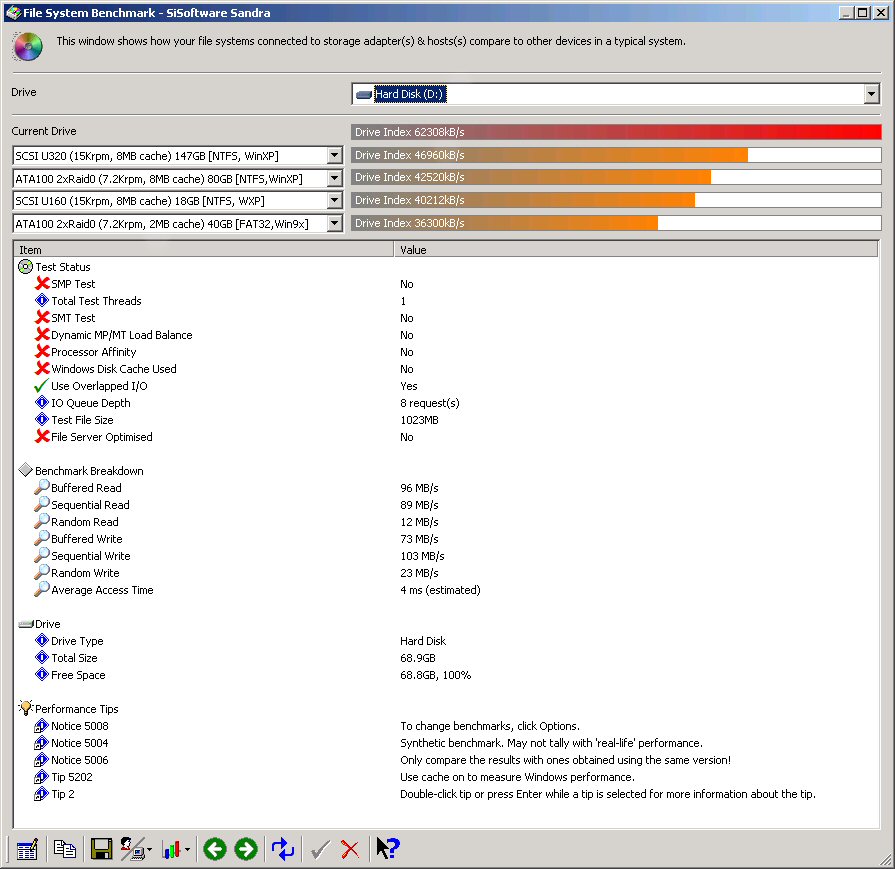Select the Total Test Threads info icon

pos(42,300)
